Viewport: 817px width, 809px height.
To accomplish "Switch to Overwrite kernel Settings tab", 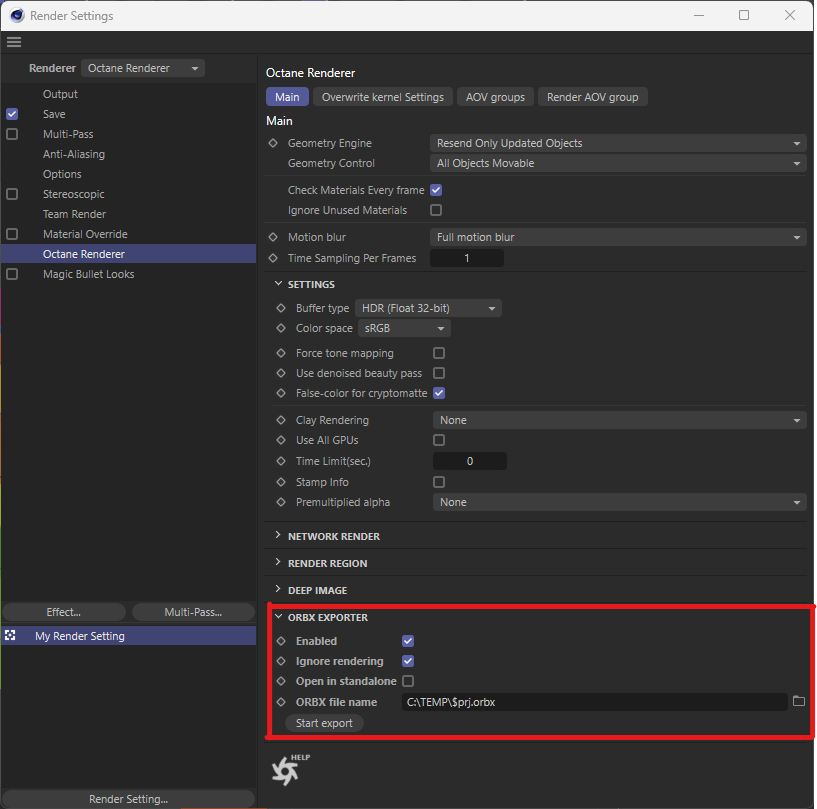I will [382, 97].
